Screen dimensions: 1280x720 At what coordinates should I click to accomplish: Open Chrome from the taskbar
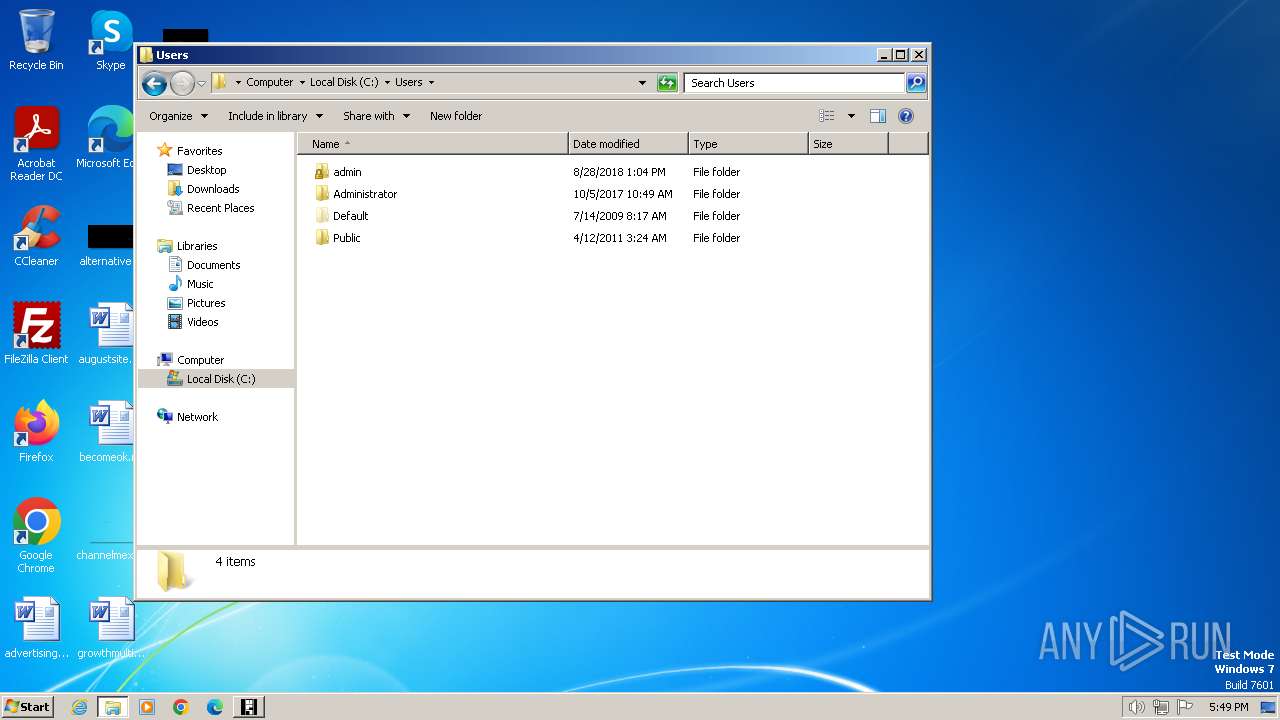click(181, 707)
